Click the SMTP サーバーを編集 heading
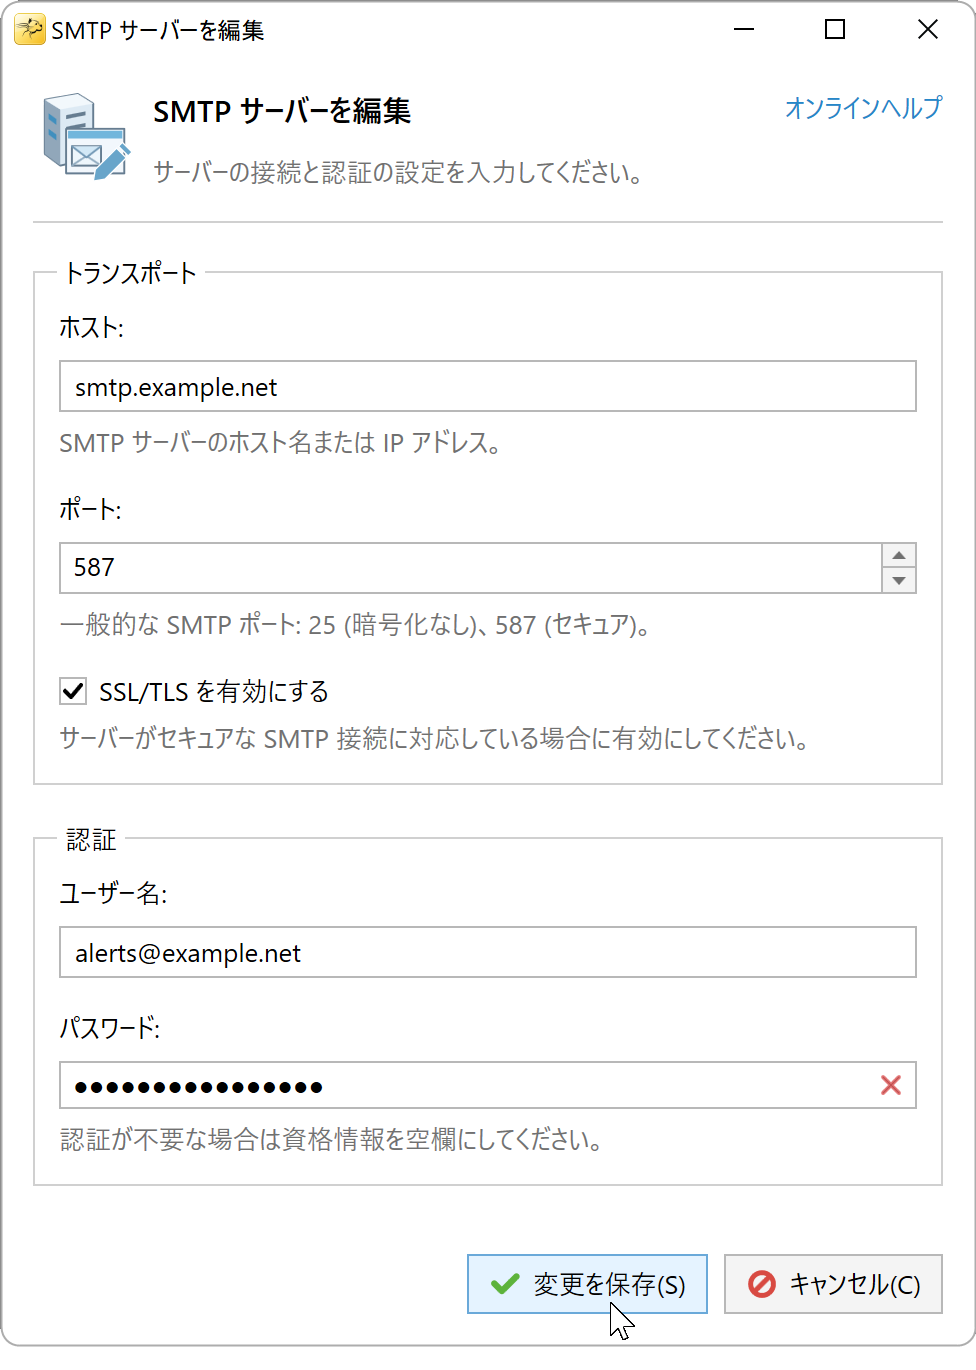The image size is (976, 1370). (x=282, y=111)
